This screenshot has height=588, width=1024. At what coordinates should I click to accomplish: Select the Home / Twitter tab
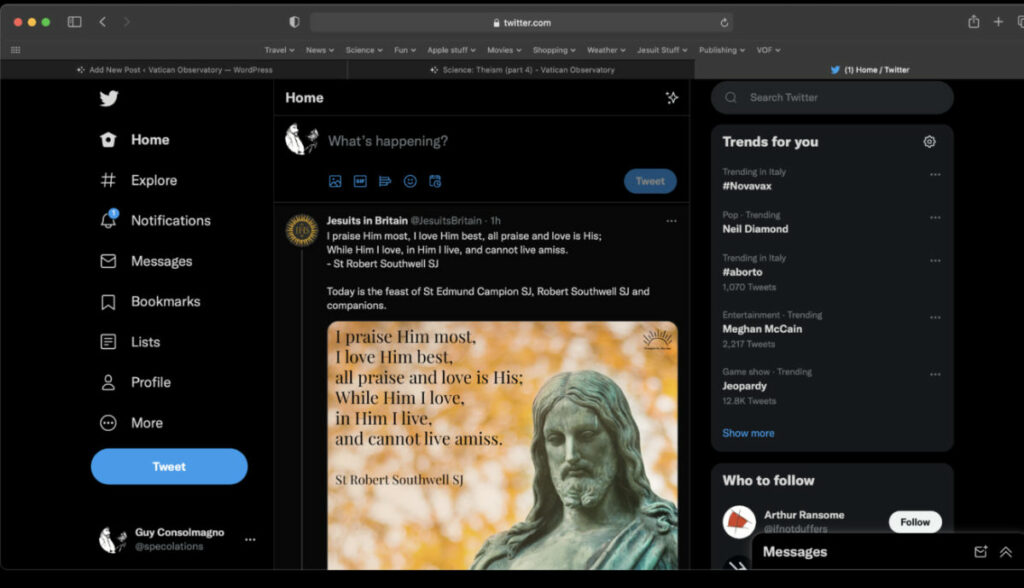[859, 70]
